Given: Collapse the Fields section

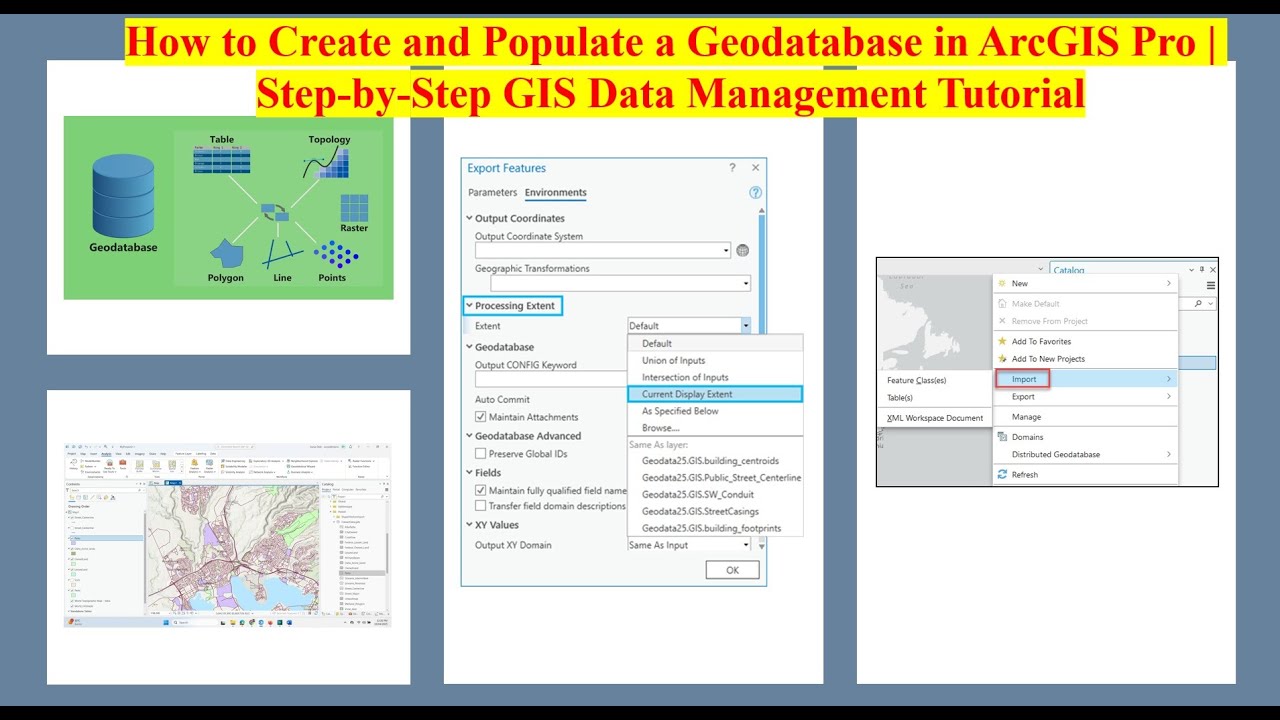Looking at the screenshot, I should click(x=468, y=473).
